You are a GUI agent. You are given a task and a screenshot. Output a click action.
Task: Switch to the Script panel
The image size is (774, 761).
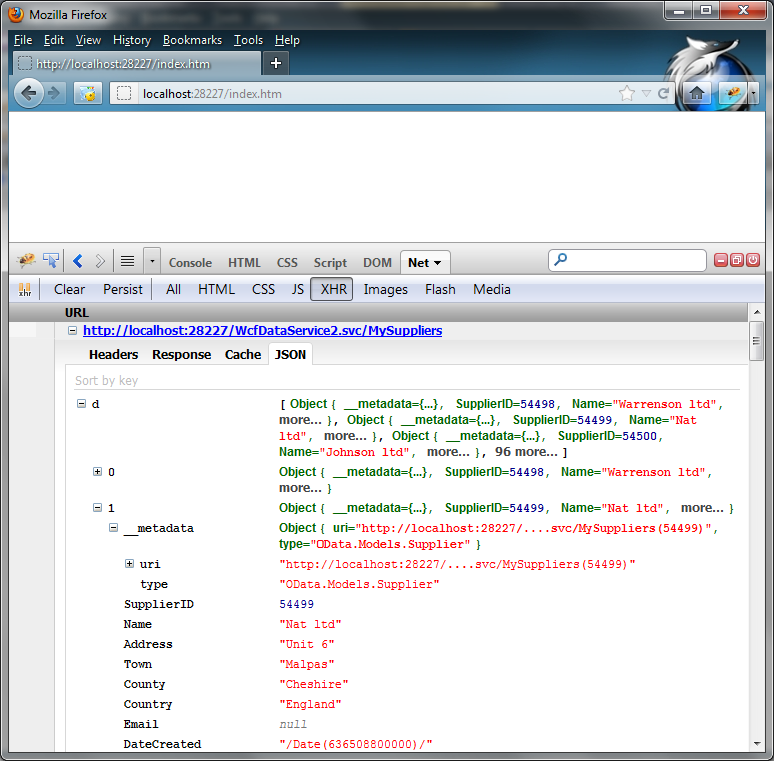[x=330, y=263]
